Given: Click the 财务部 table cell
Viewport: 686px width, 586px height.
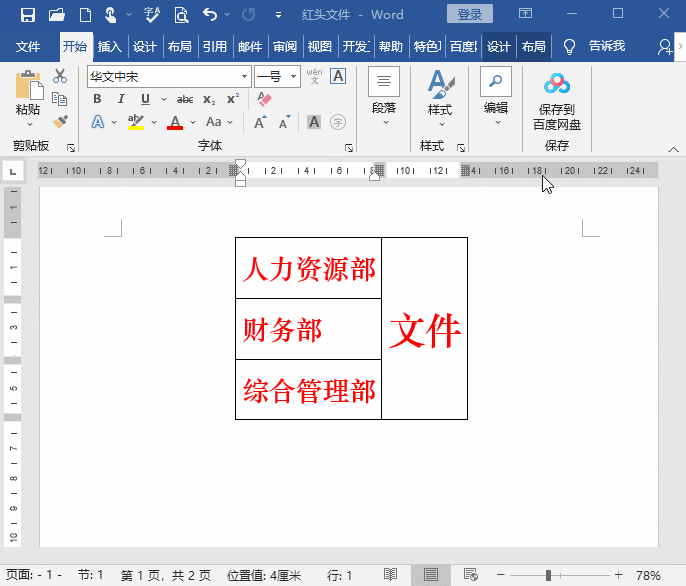Looking at the screenshot, I should click(308, 329).
